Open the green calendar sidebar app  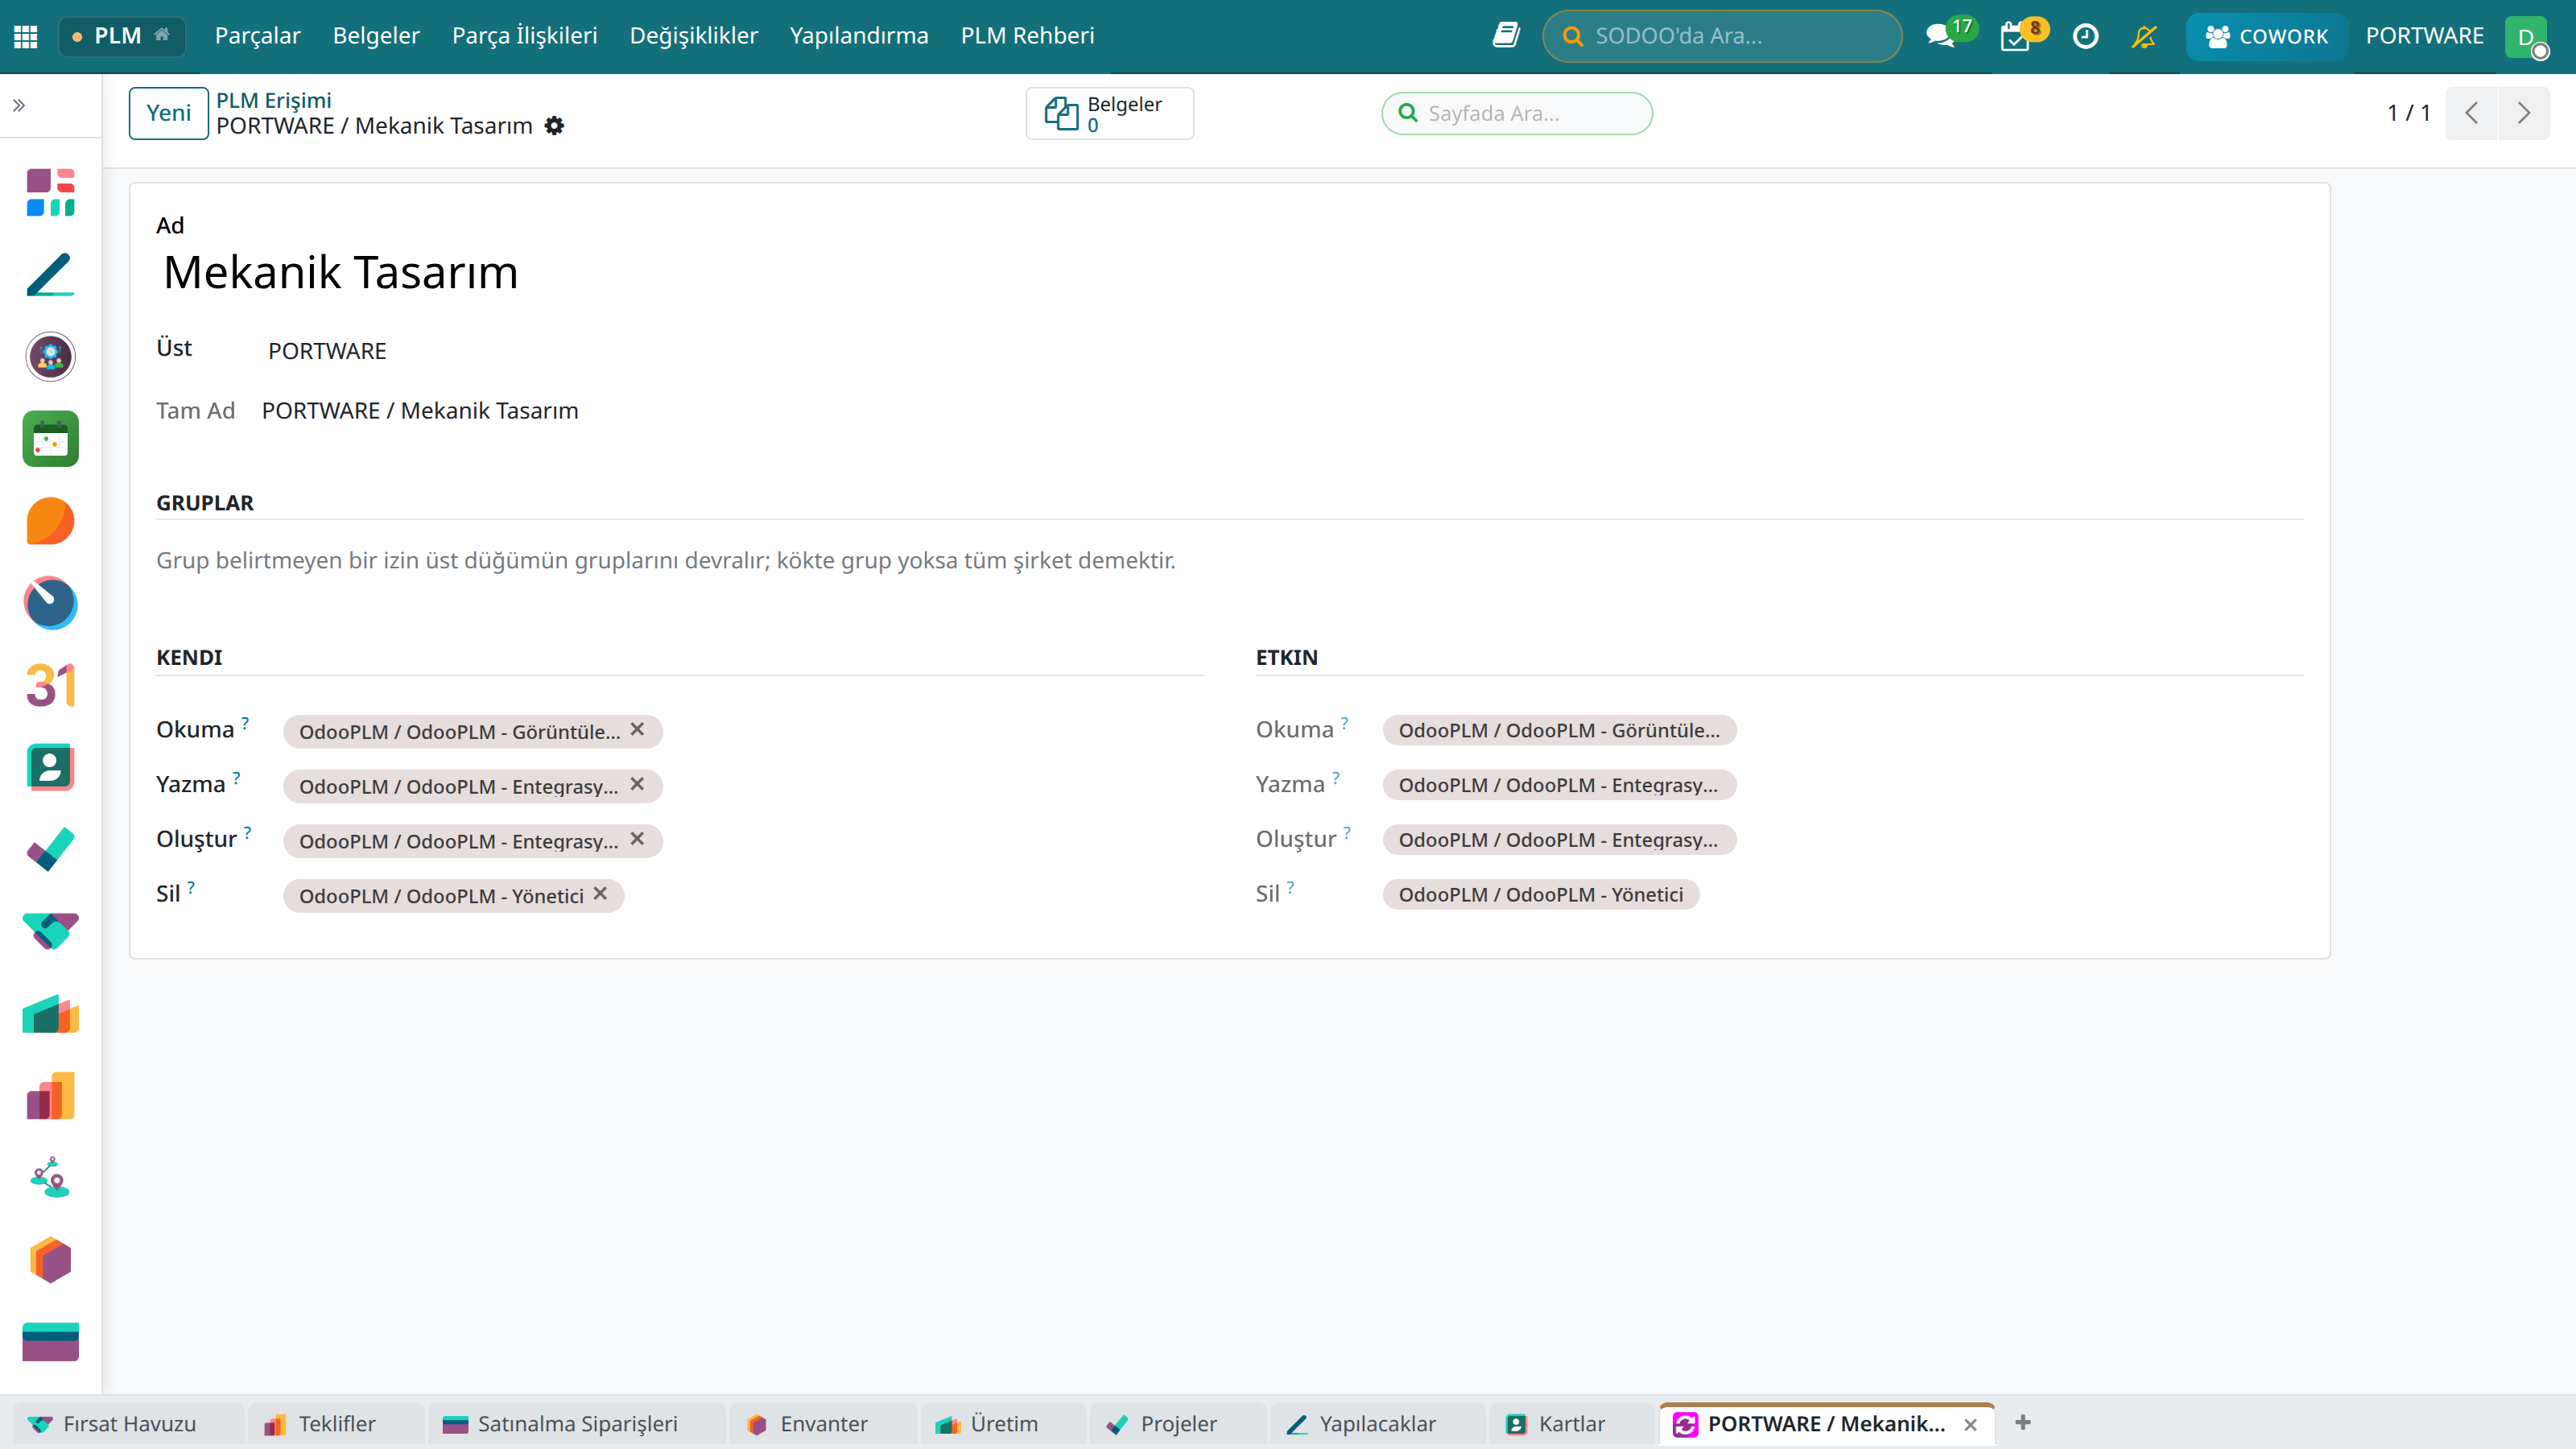point(50,439)
